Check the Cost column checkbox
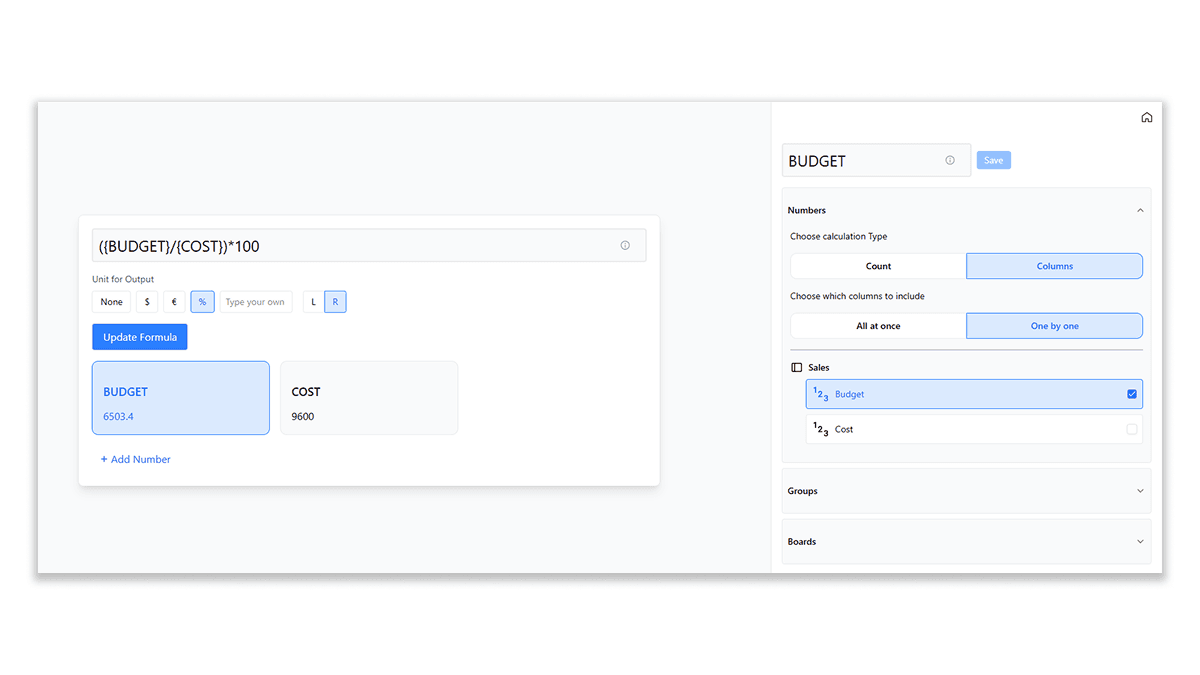 [1131, 428]
